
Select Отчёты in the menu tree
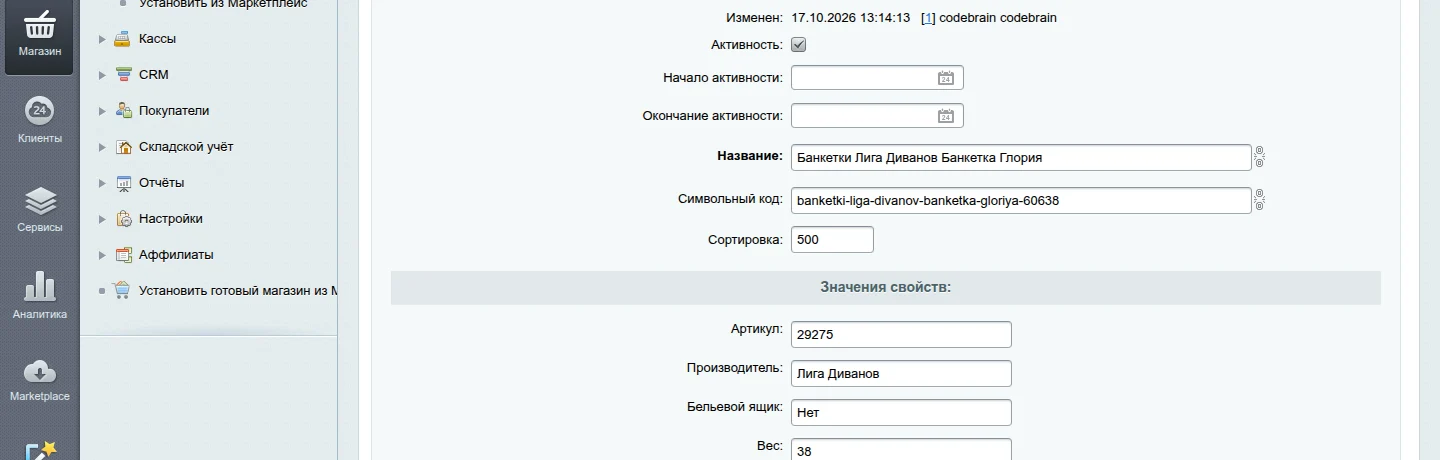coord(162,183)
